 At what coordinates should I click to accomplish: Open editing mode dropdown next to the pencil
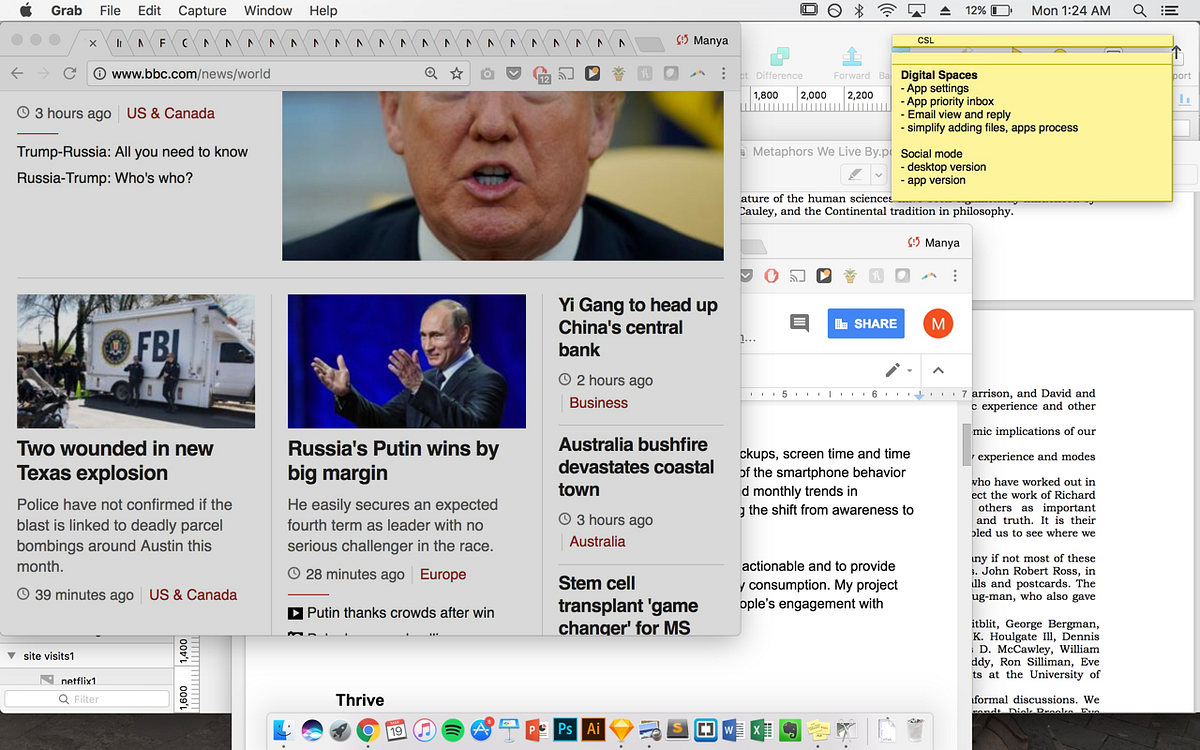point(910,371)
